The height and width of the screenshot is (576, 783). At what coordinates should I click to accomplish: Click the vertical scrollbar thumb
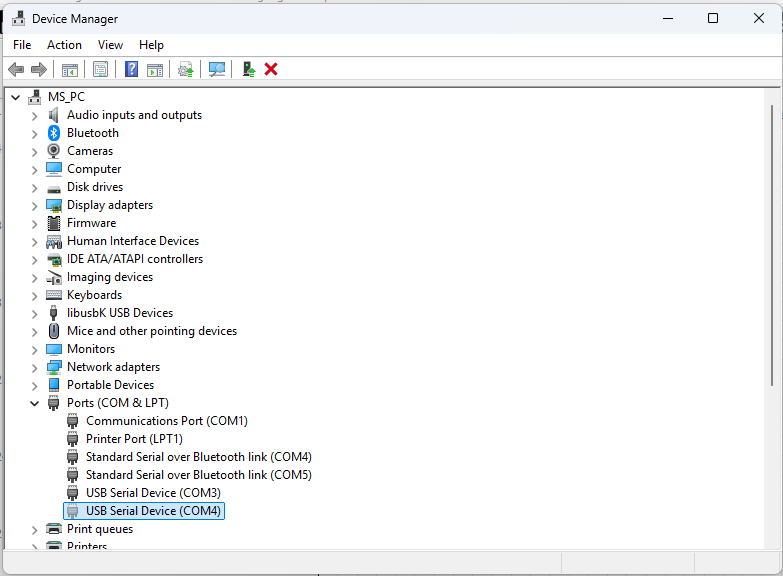click(772, 245)
